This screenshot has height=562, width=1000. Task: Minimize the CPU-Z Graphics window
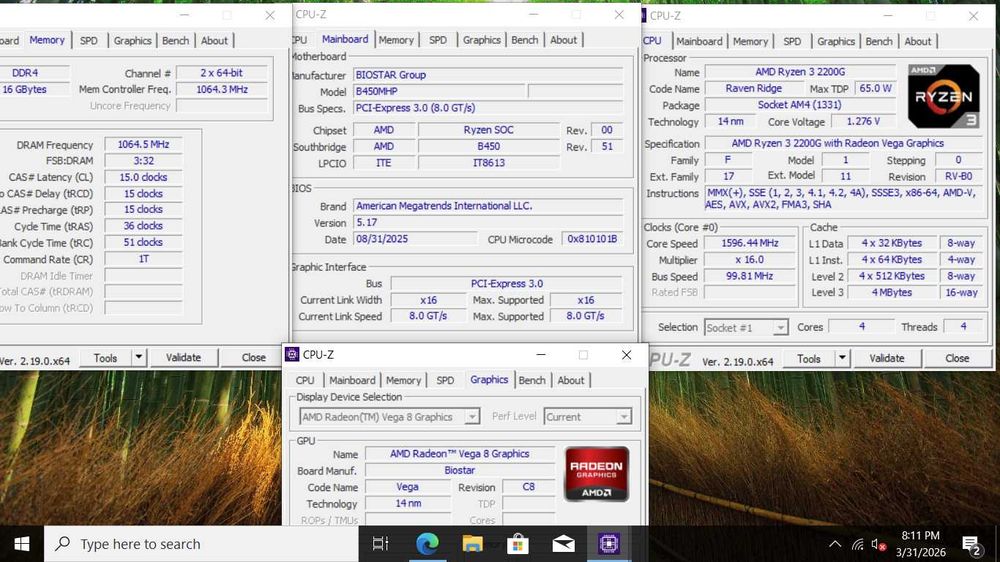541,355
